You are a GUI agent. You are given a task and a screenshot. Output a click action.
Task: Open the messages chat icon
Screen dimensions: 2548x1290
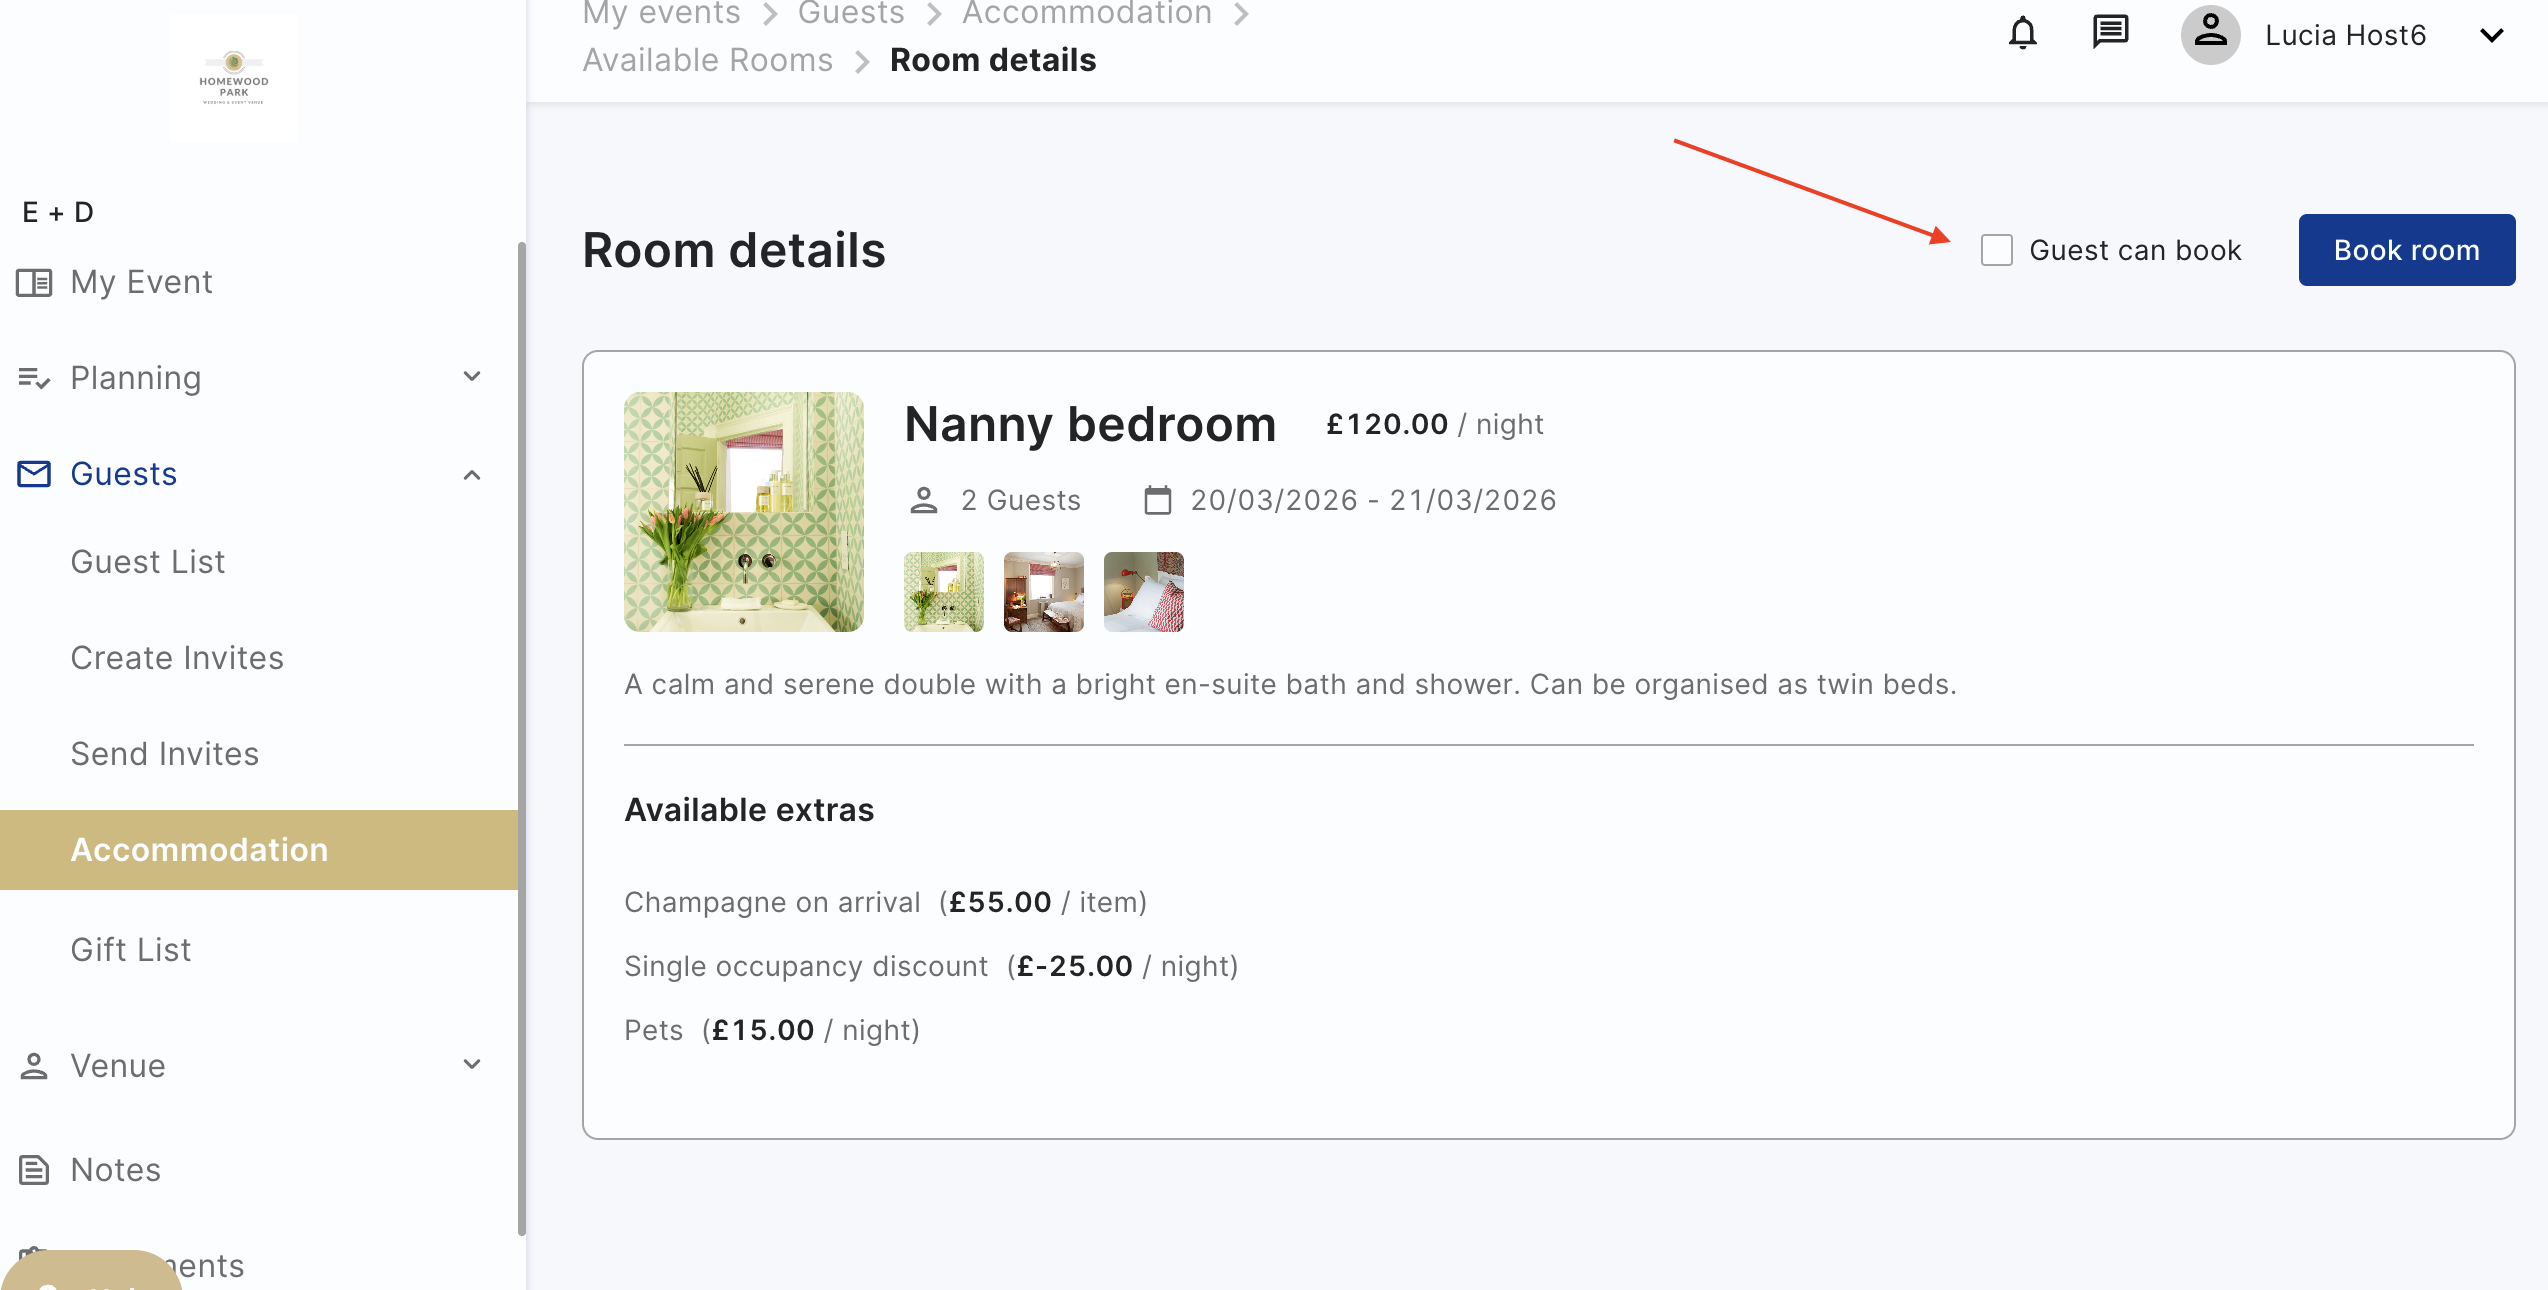point(2110,34)
